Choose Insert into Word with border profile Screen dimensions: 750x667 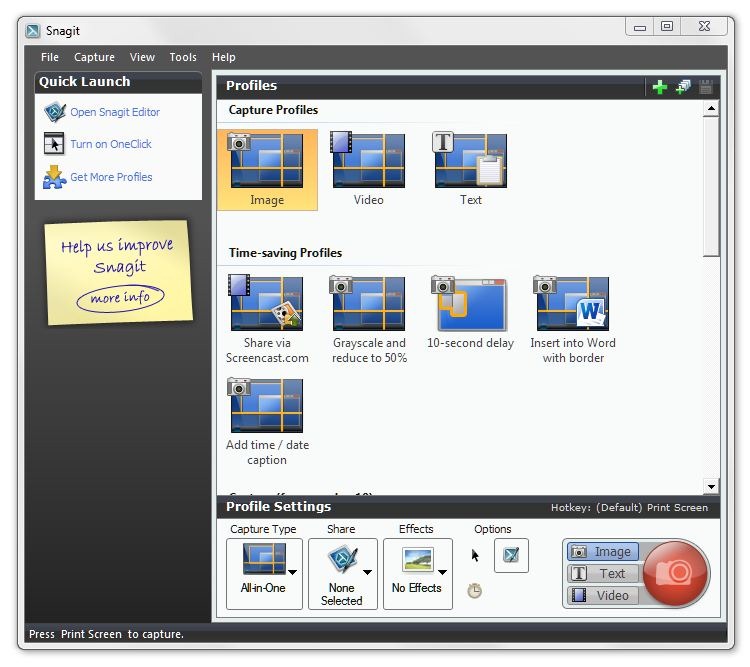click(x=573, y=319)
